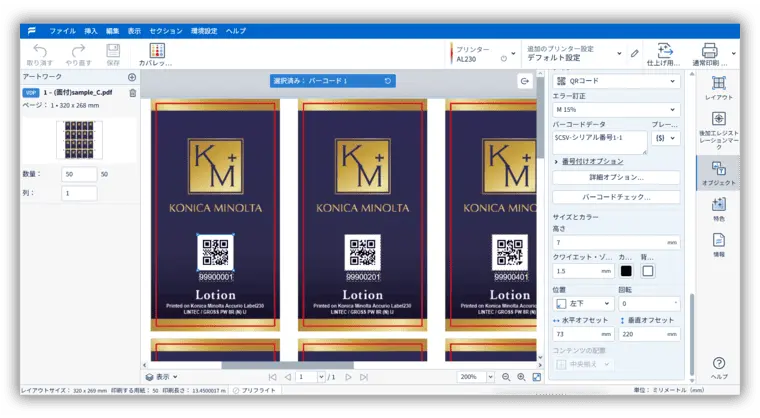This screenshot has width=760, height=418.
Task: Click the barcode check (バーコードチェック...) button
Action: (x=616, y=197)
